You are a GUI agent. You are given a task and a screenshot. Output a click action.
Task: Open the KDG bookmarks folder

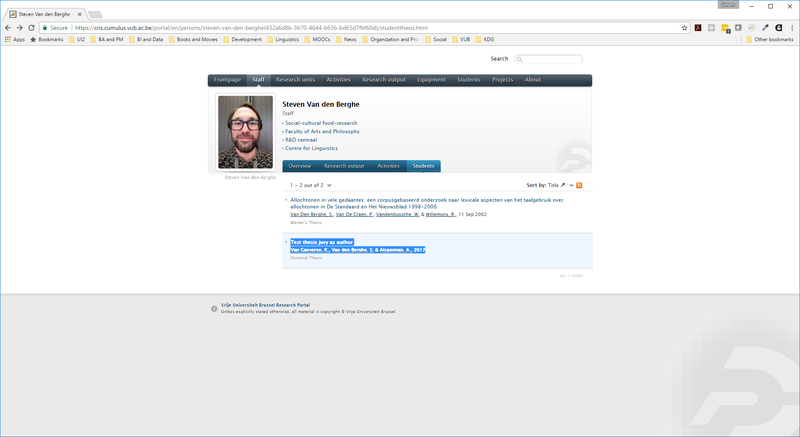tap(485, 39)
